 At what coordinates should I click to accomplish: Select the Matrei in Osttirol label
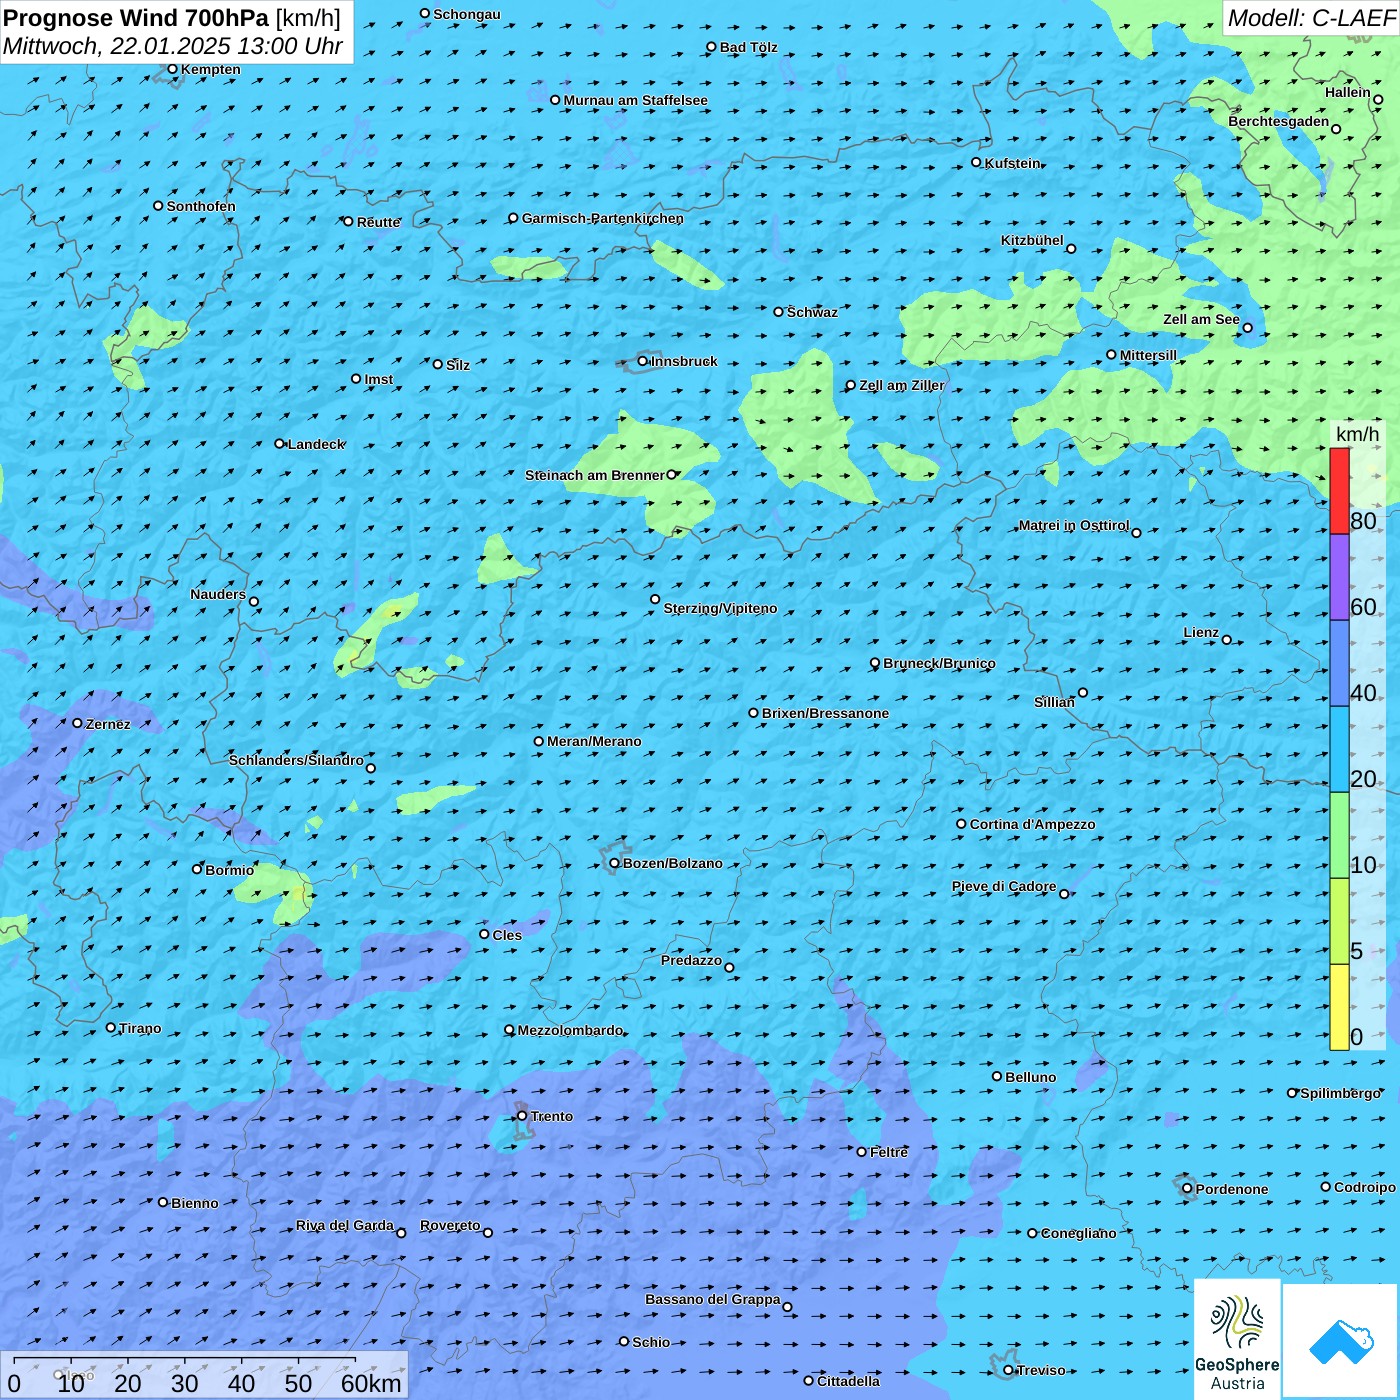point(1074,525)
